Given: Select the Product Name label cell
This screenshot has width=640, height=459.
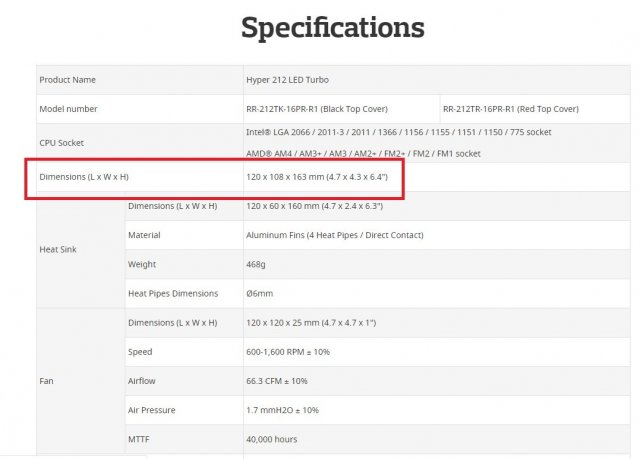Looking at the screenshot, I should pos(67,80).
